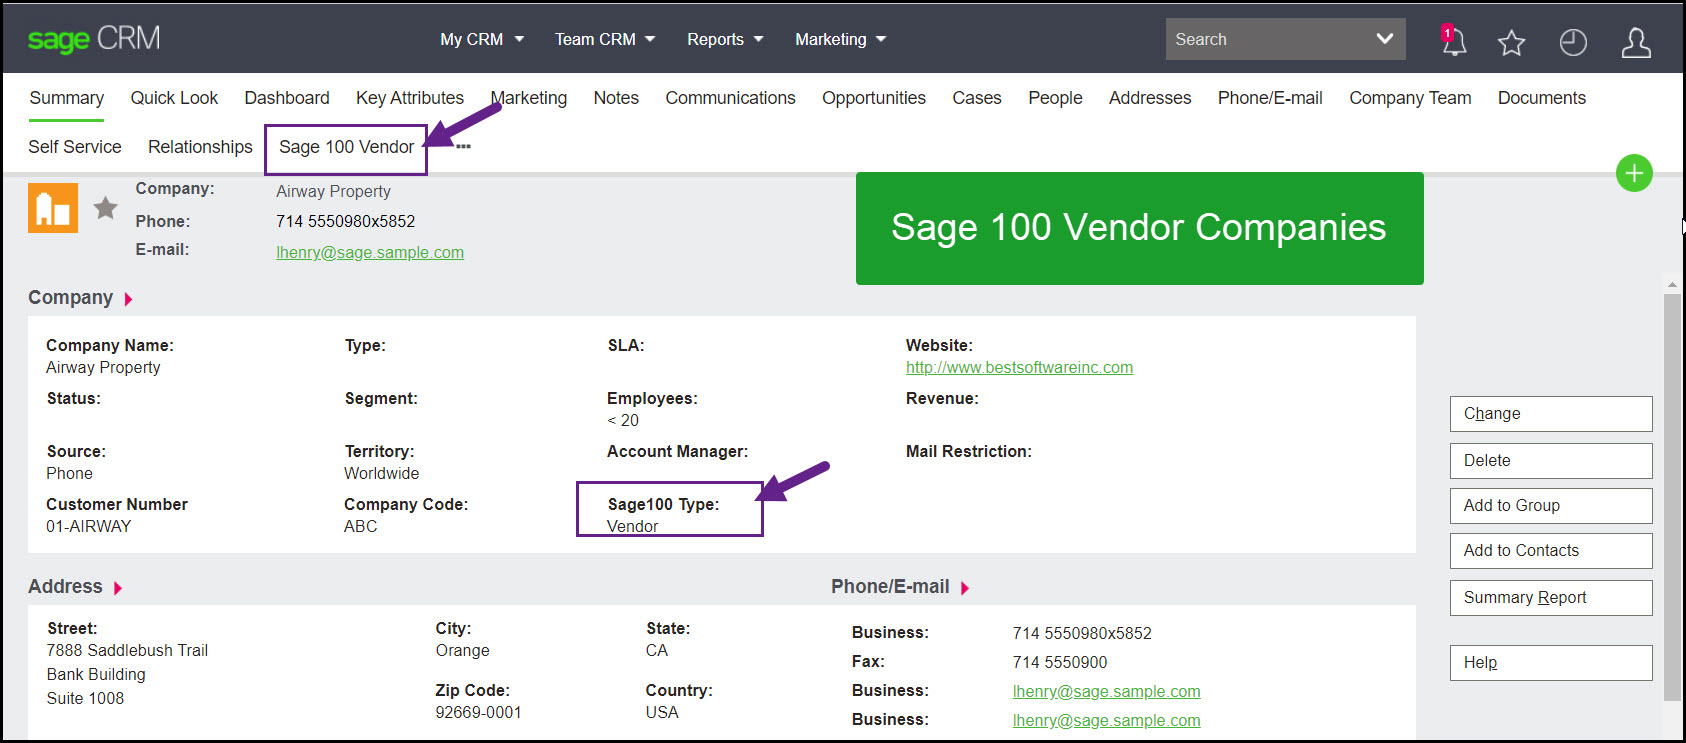Click the Add to Contacts button
This screenshot has width=1686, height=743.
coord(1551,551)
